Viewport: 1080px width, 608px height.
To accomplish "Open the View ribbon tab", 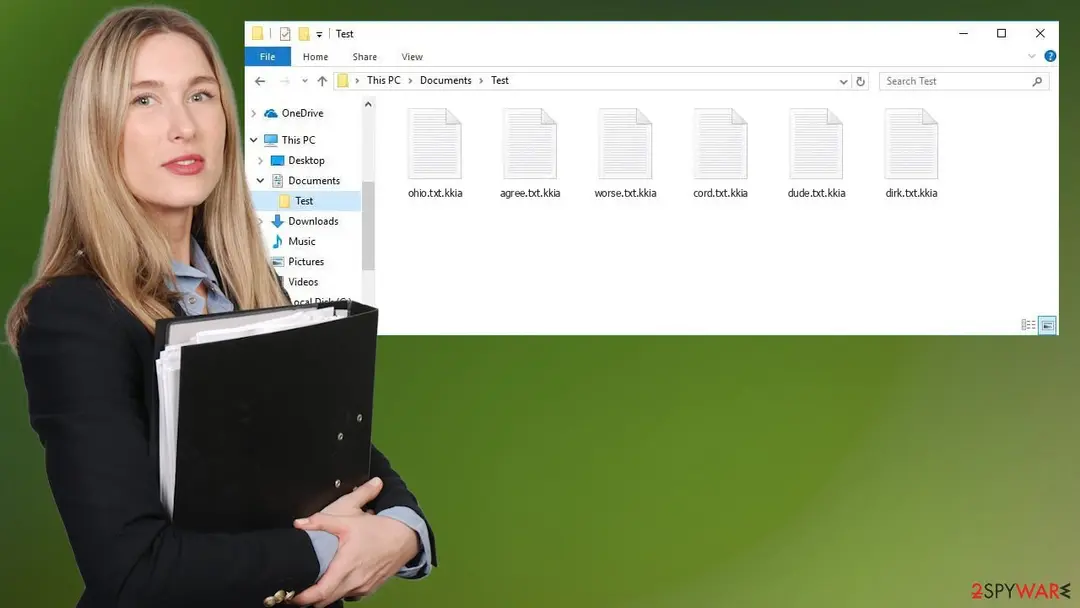I will point(412,56).
